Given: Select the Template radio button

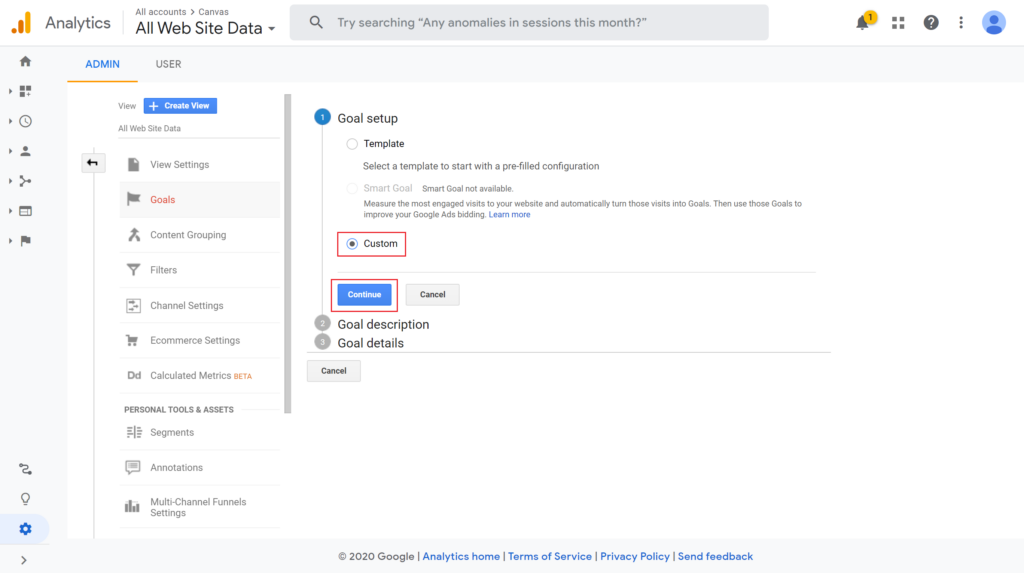Looking at the screenshot, I should click(x=352, y=144).
